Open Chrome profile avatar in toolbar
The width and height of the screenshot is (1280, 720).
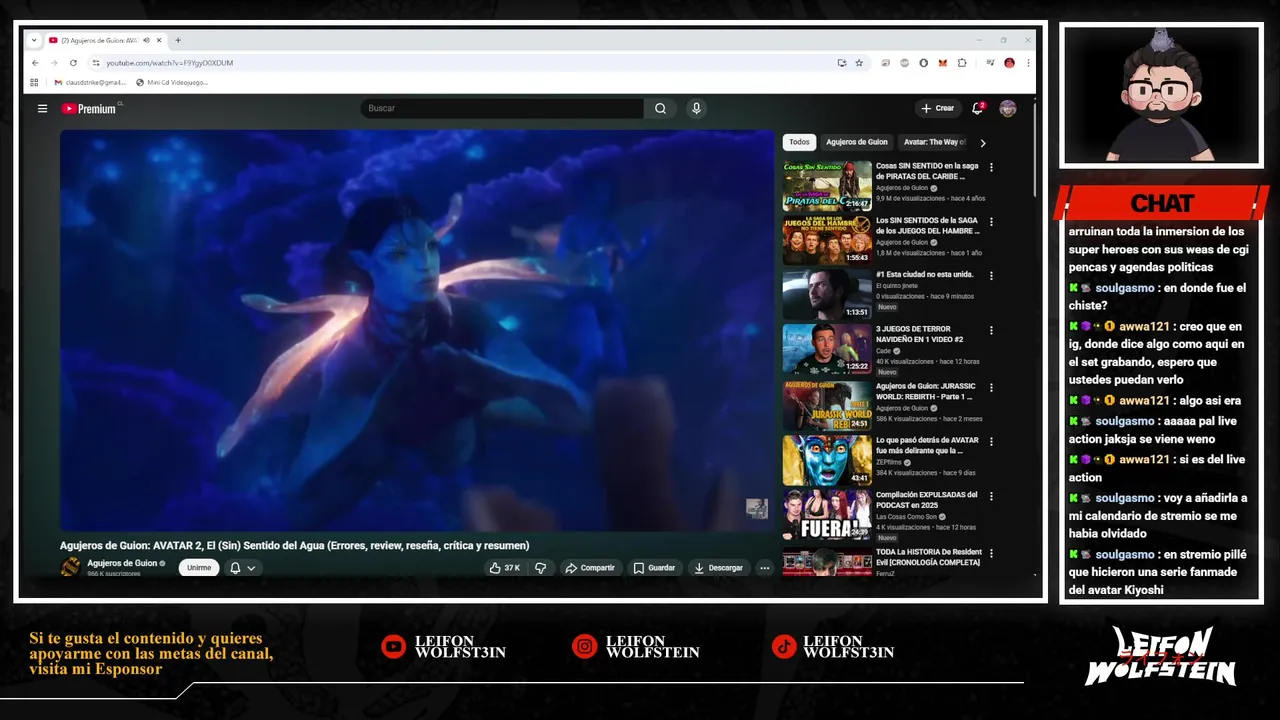click(x=1009, y=63)
